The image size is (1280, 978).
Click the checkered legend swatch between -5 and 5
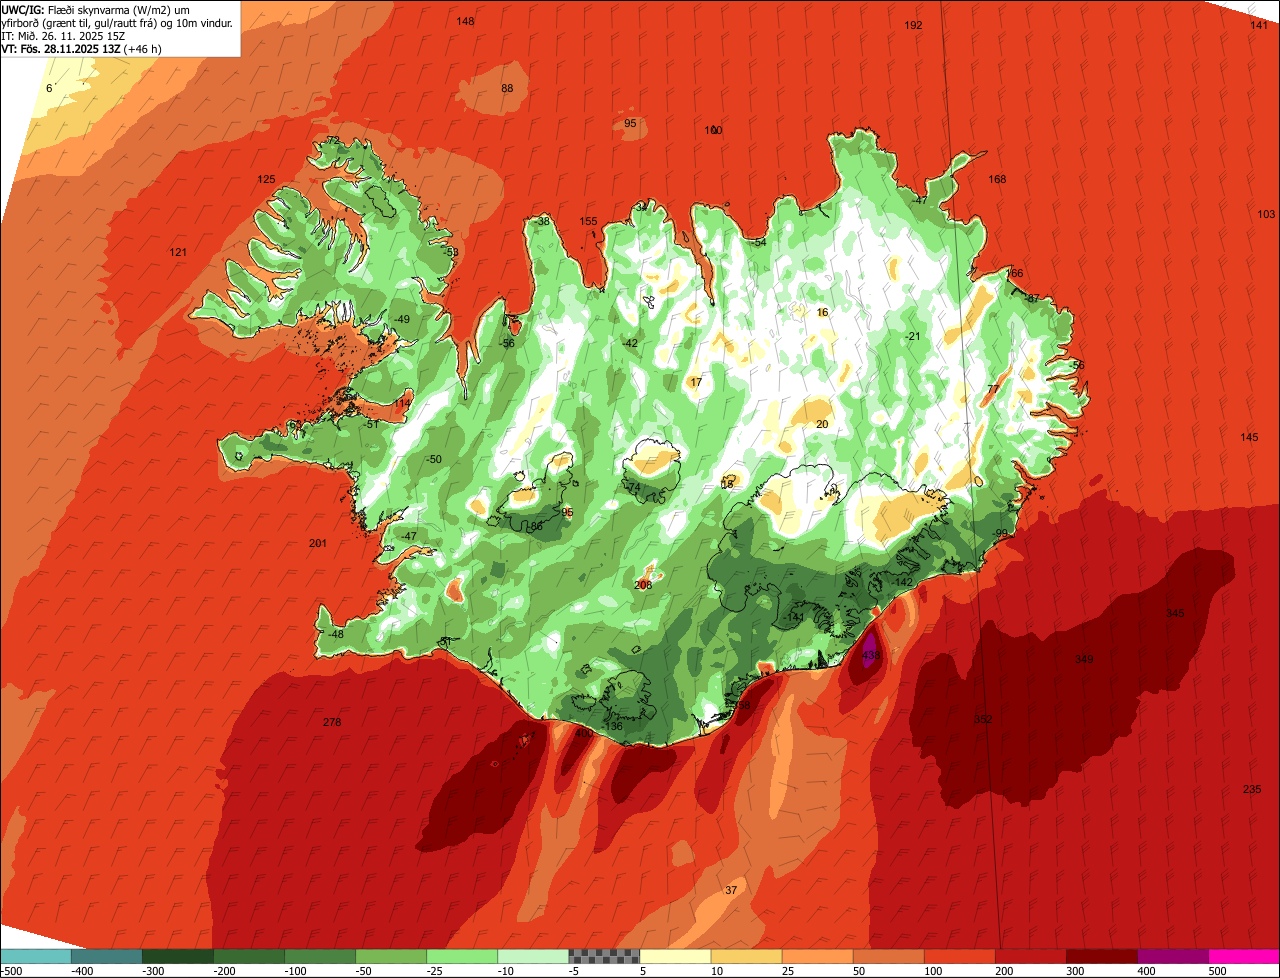pyautogui.click(x=604, y=956)
